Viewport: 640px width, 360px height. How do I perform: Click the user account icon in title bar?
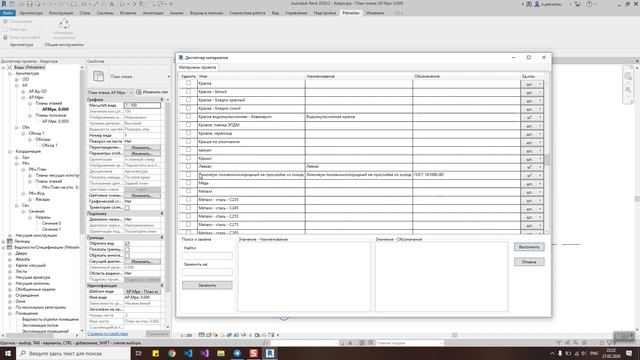point(537,4)
